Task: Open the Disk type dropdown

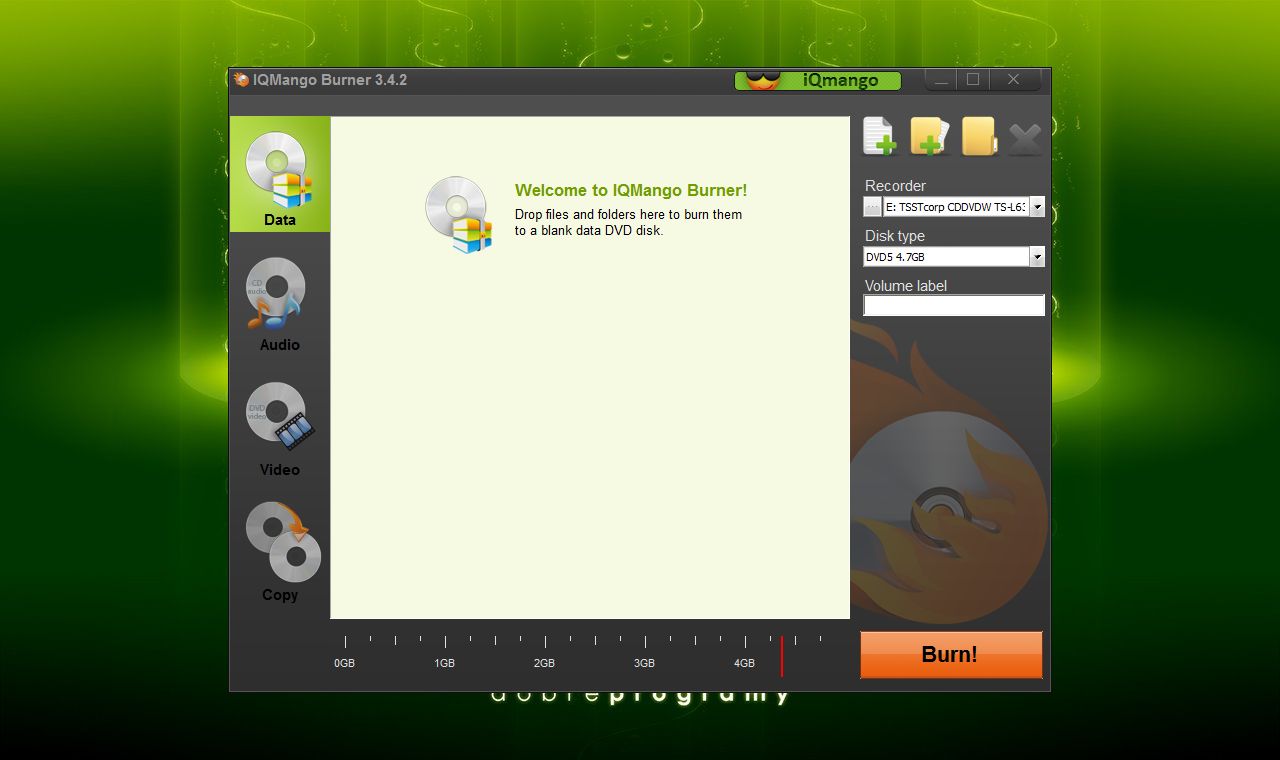Action: pos(1037,257)
